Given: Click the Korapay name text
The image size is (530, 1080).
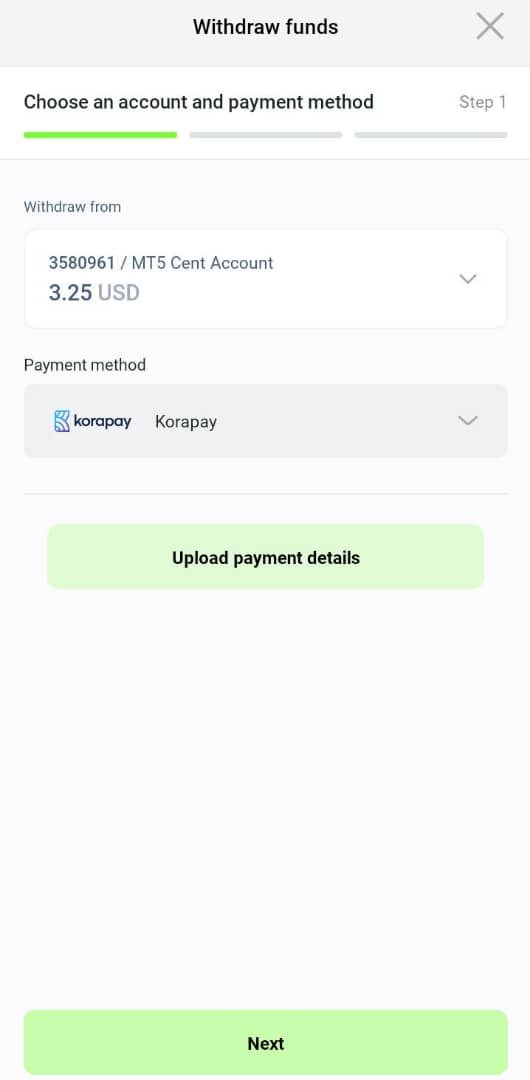Looking at the screenshot, I should pyautogui.click(x=186, y=422).
